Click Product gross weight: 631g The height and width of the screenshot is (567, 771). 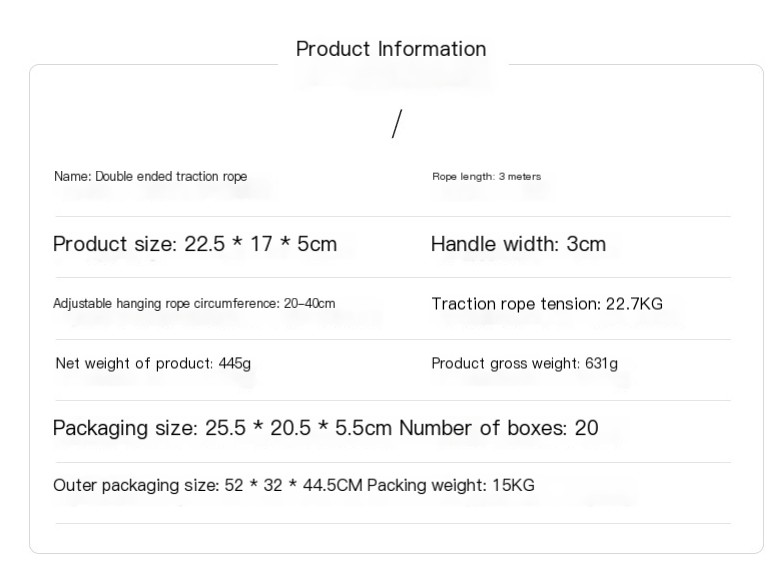(x=525, y=363)
